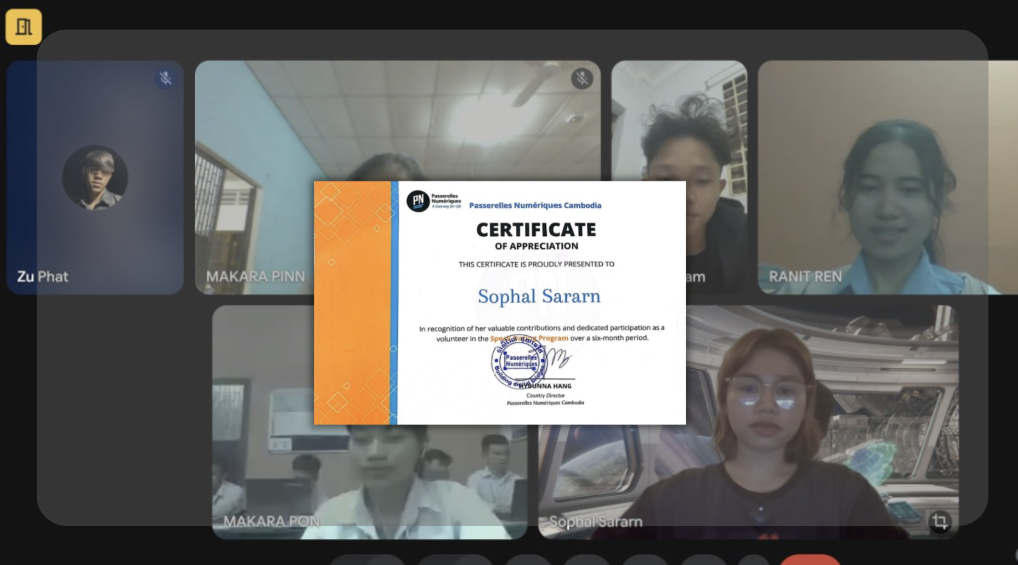Click the 'CERTIFICATE' heading
The height and width of the screenshot is (565, 1018).
[x=536, y=230]
